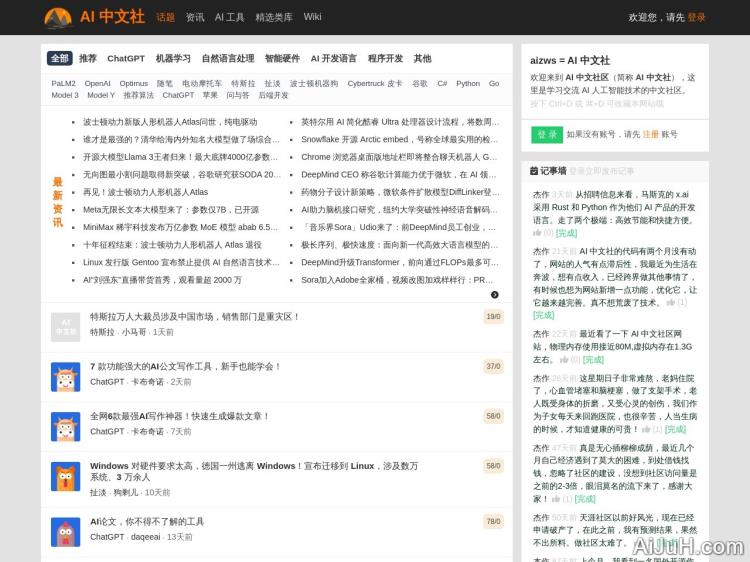Click avatar beside AI论文 post
750x562 pixels.
pyautogui.click(x=66, y=532)
